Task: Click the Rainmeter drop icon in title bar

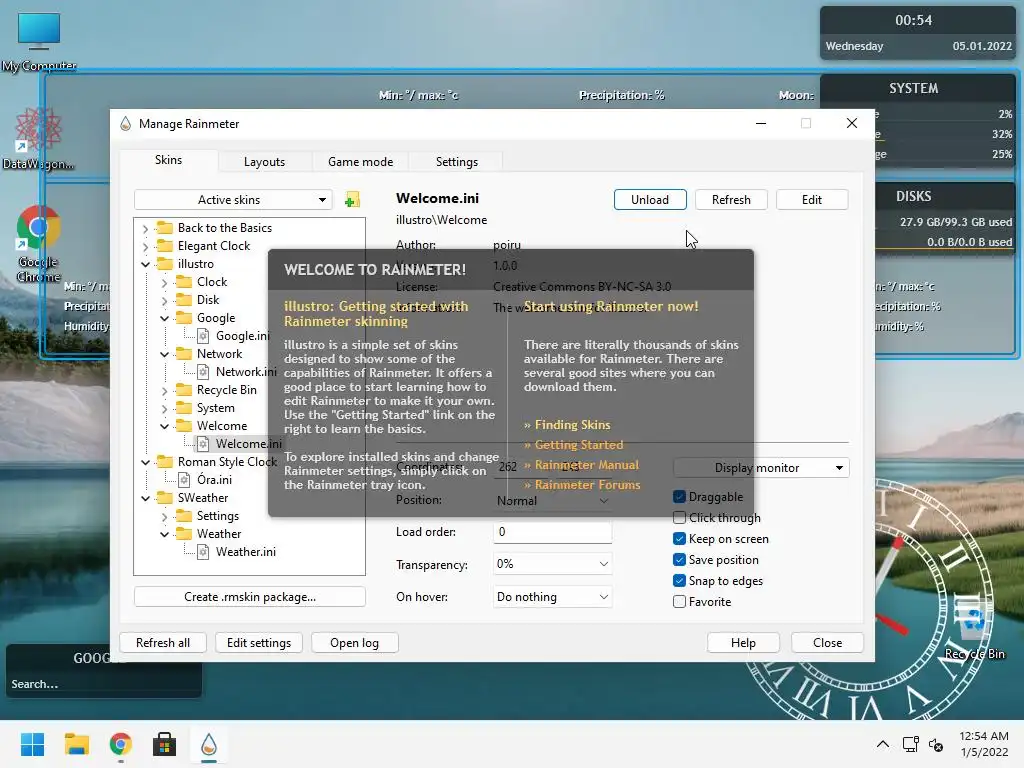Action: tap(125, 123)
